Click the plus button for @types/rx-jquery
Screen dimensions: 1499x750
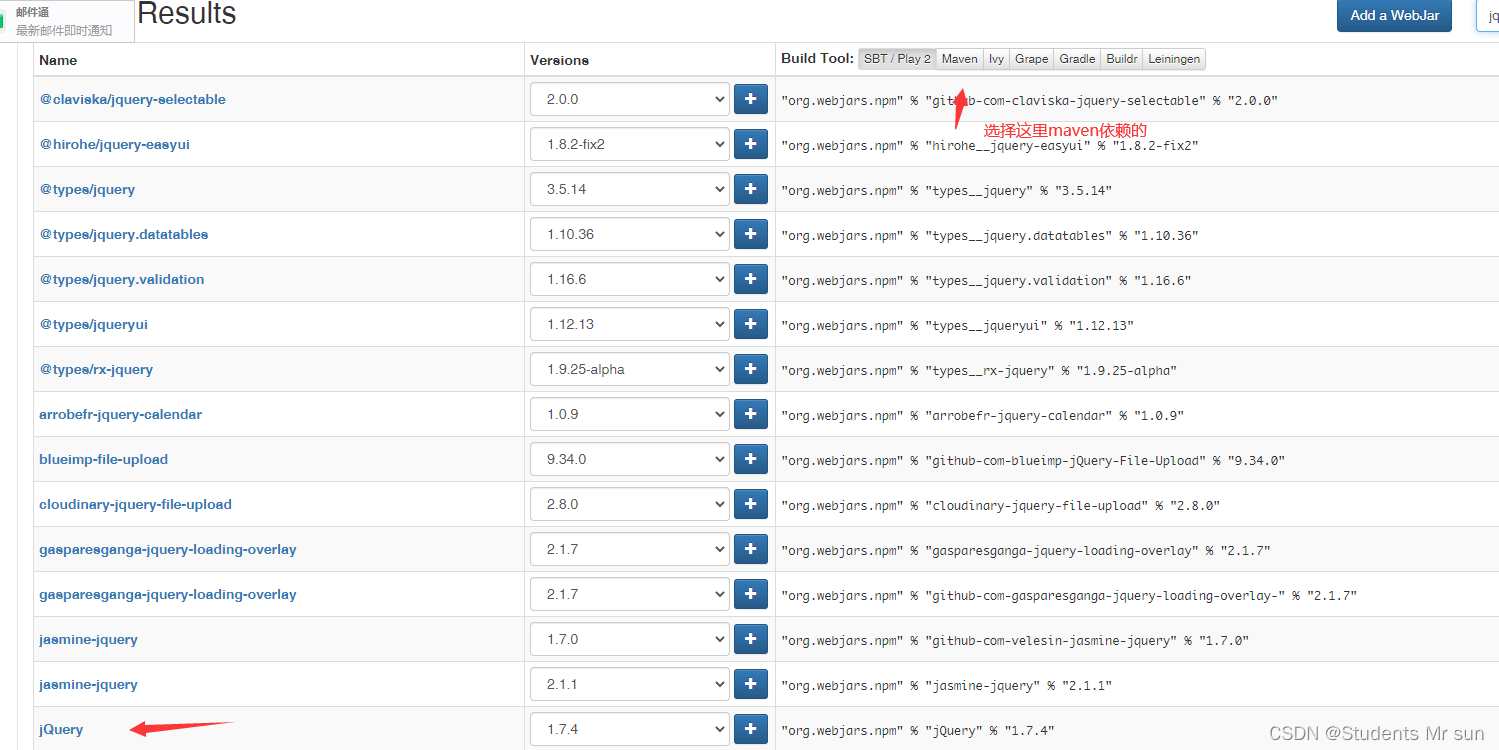751,369
